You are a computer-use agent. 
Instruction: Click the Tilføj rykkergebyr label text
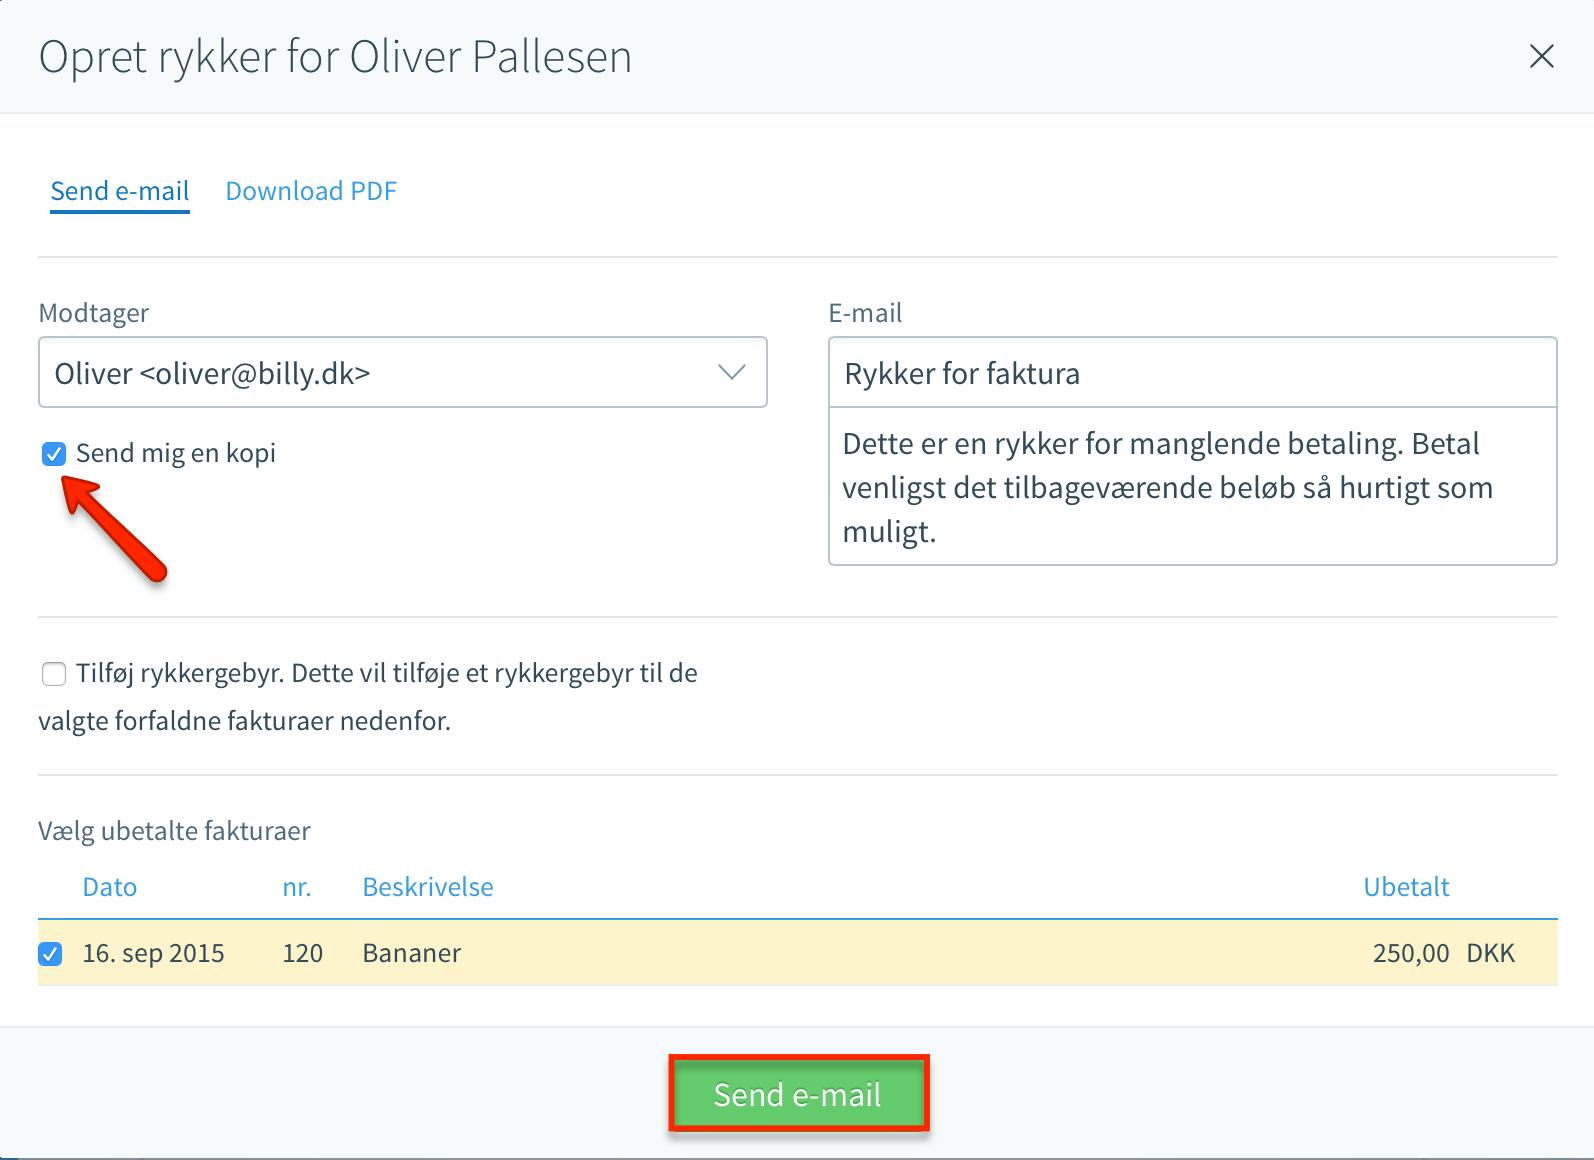370,696
